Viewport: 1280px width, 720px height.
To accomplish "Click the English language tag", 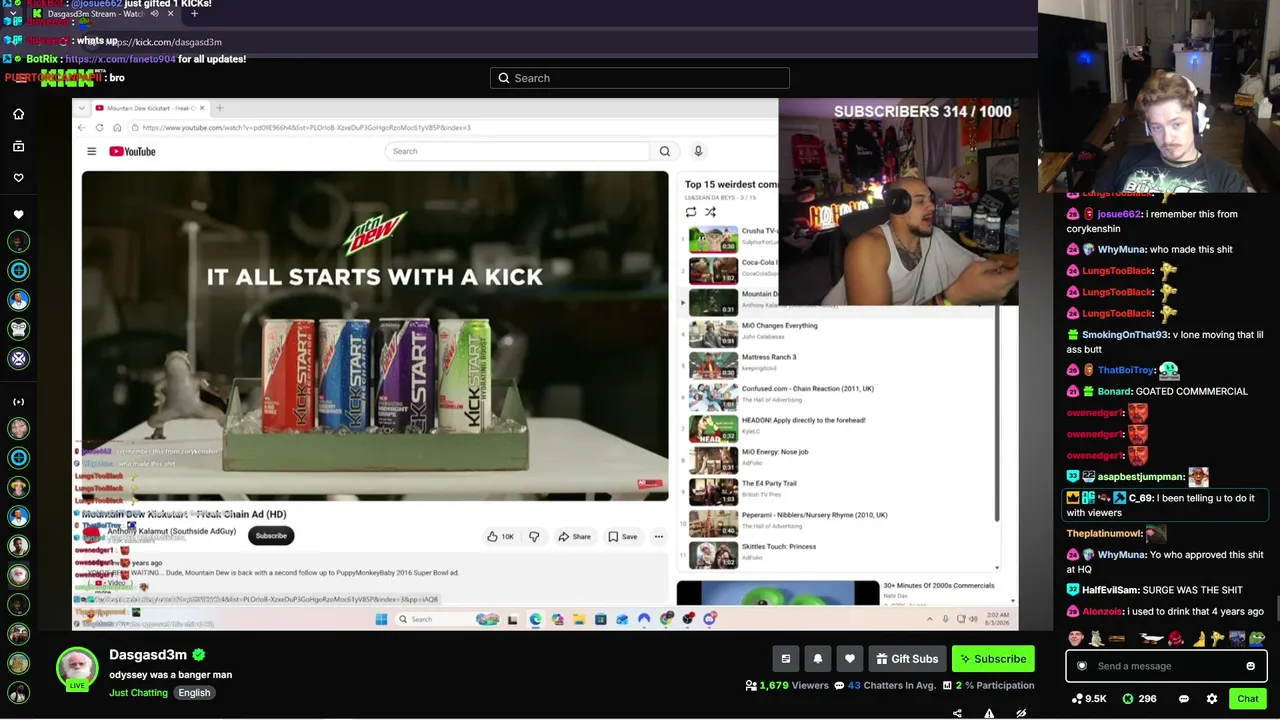I will tap(194, 693).
